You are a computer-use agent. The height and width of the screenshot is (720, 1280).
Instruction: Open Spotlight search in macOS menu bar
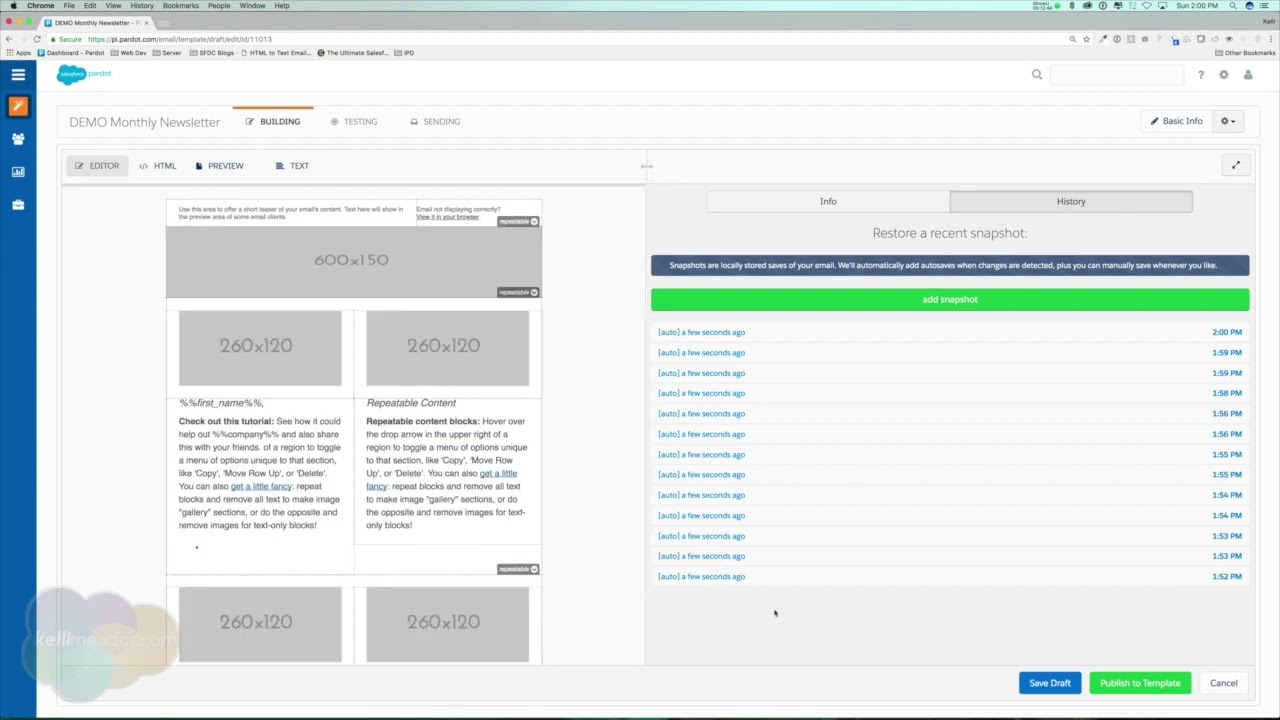click(x=1233, y=6)
